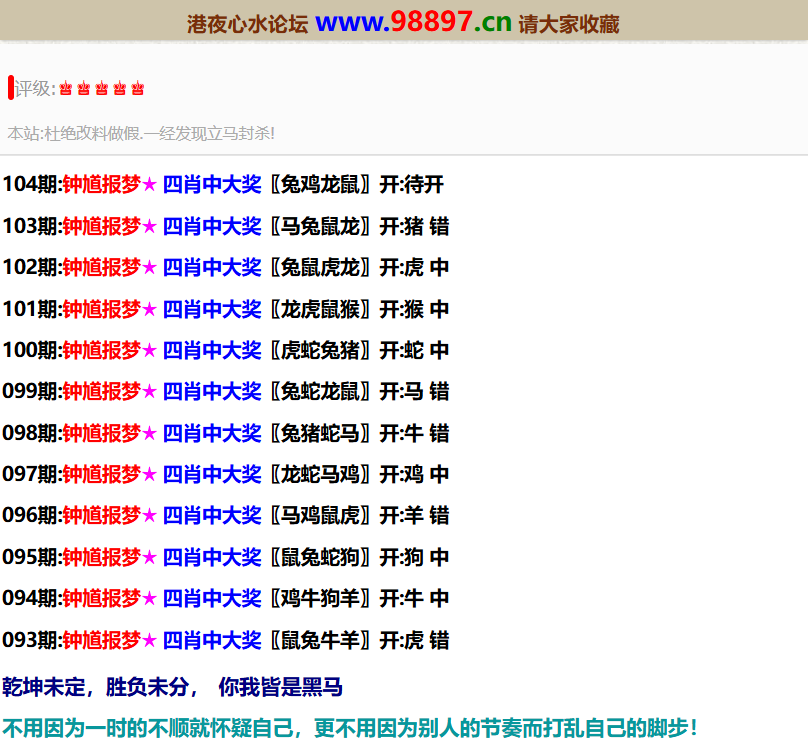Click 钟馗报梦 in the 103期 row
808x755 pixels.
click(x=101, y=227)
